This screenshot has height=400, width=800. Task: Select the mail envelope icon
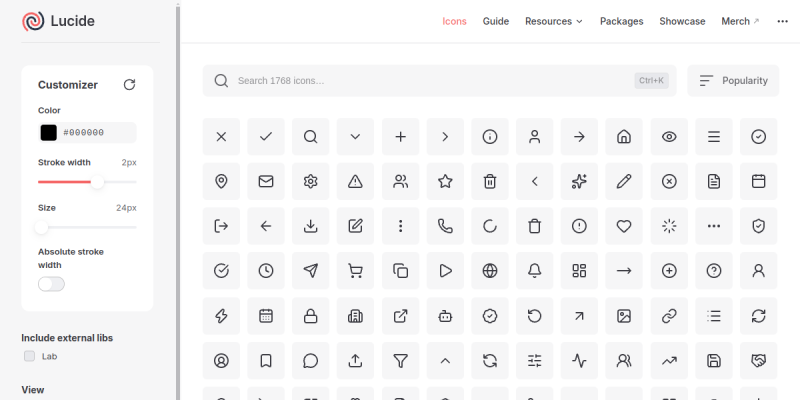point(266,181)
